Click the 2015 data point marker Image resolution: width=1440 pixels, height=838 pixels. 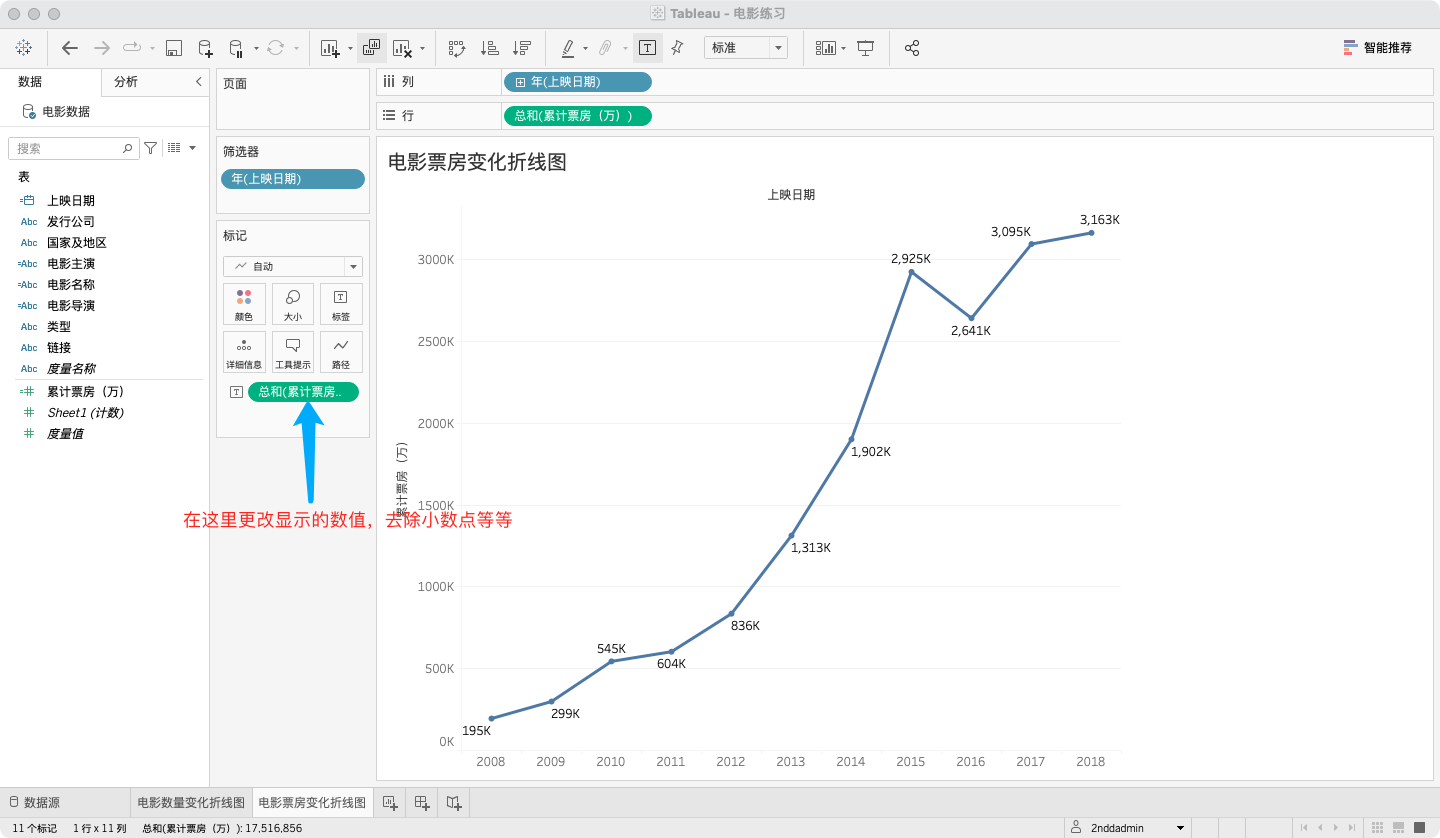coord(911,272)
